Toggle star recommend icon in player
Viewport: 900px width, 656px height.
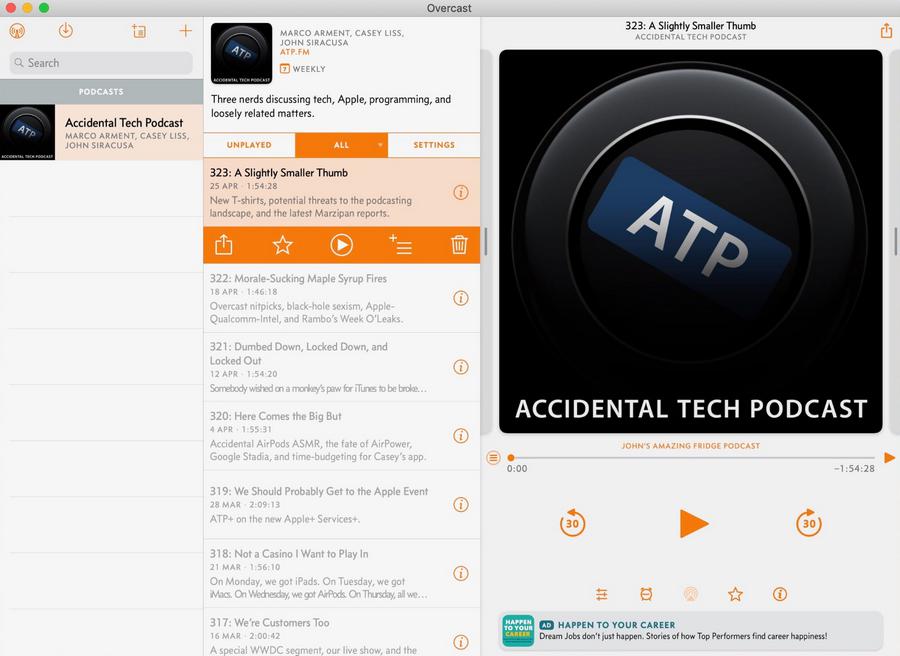click(x=735, y=595)
